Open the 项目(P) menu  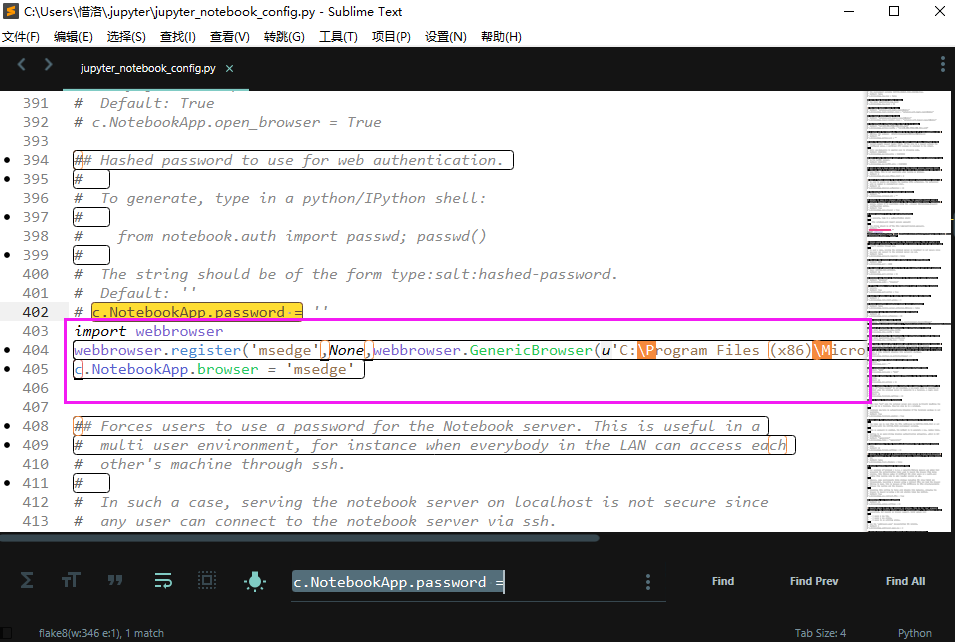[391, 37]
